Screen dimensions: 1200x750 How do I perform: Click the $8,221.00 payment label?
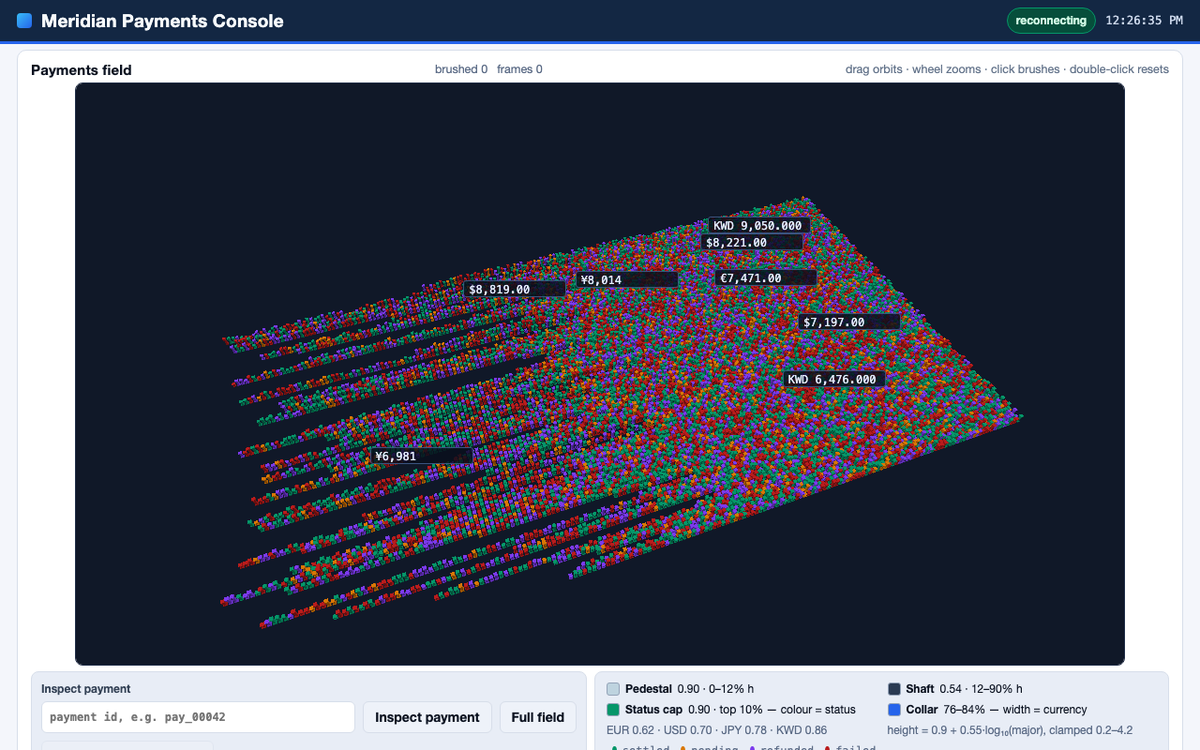point(752,242)
